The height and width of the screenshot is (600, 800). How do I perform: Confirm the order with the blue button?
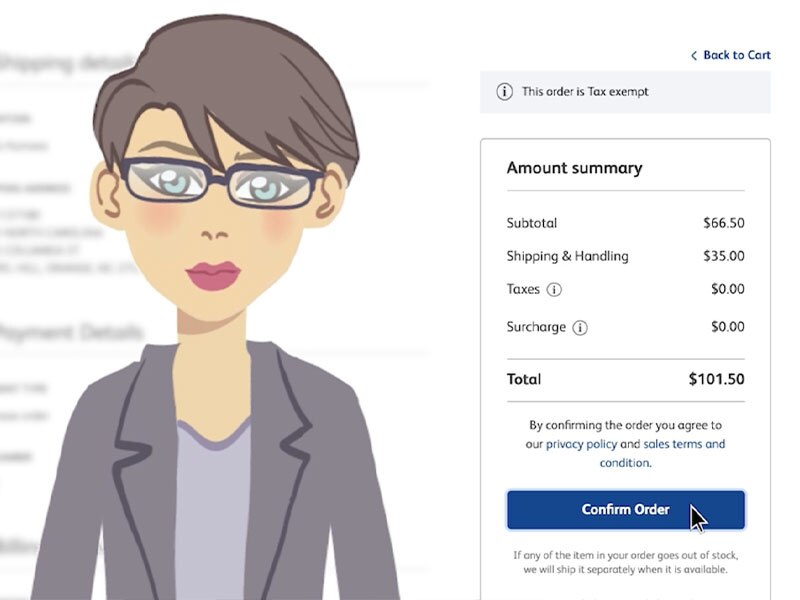point(626,510)
